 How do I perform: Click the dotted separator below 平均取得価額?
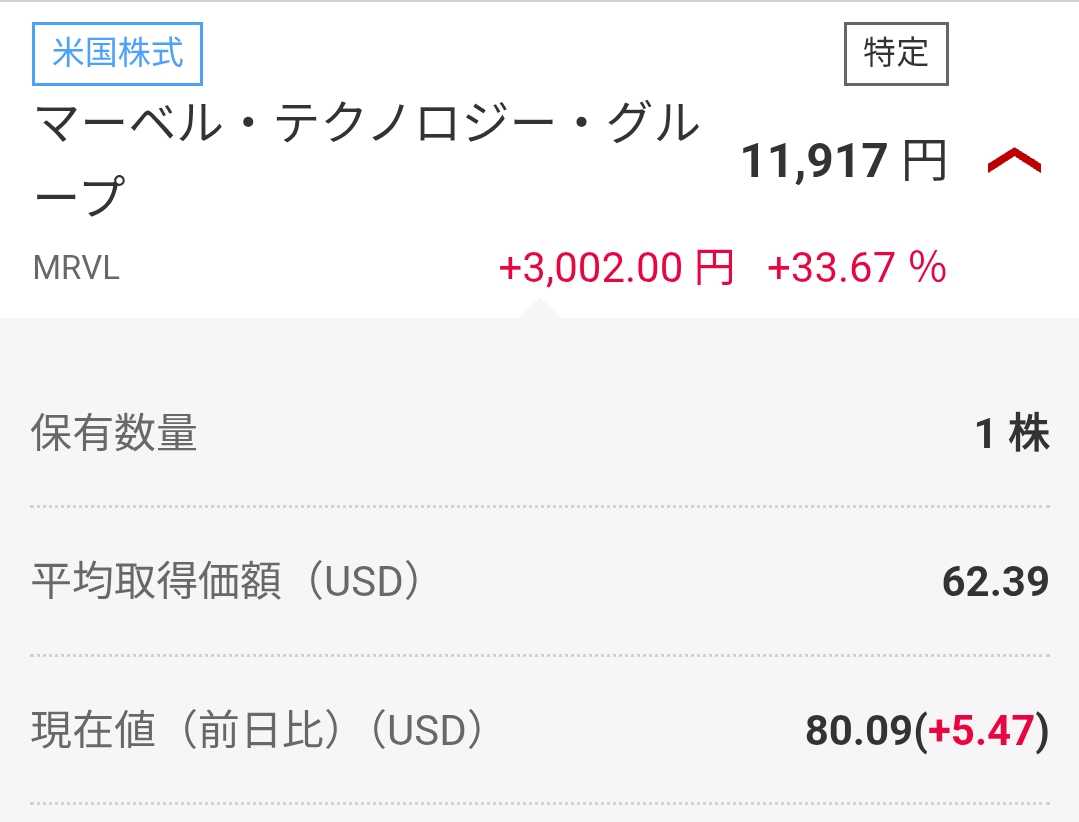[540, 655]
